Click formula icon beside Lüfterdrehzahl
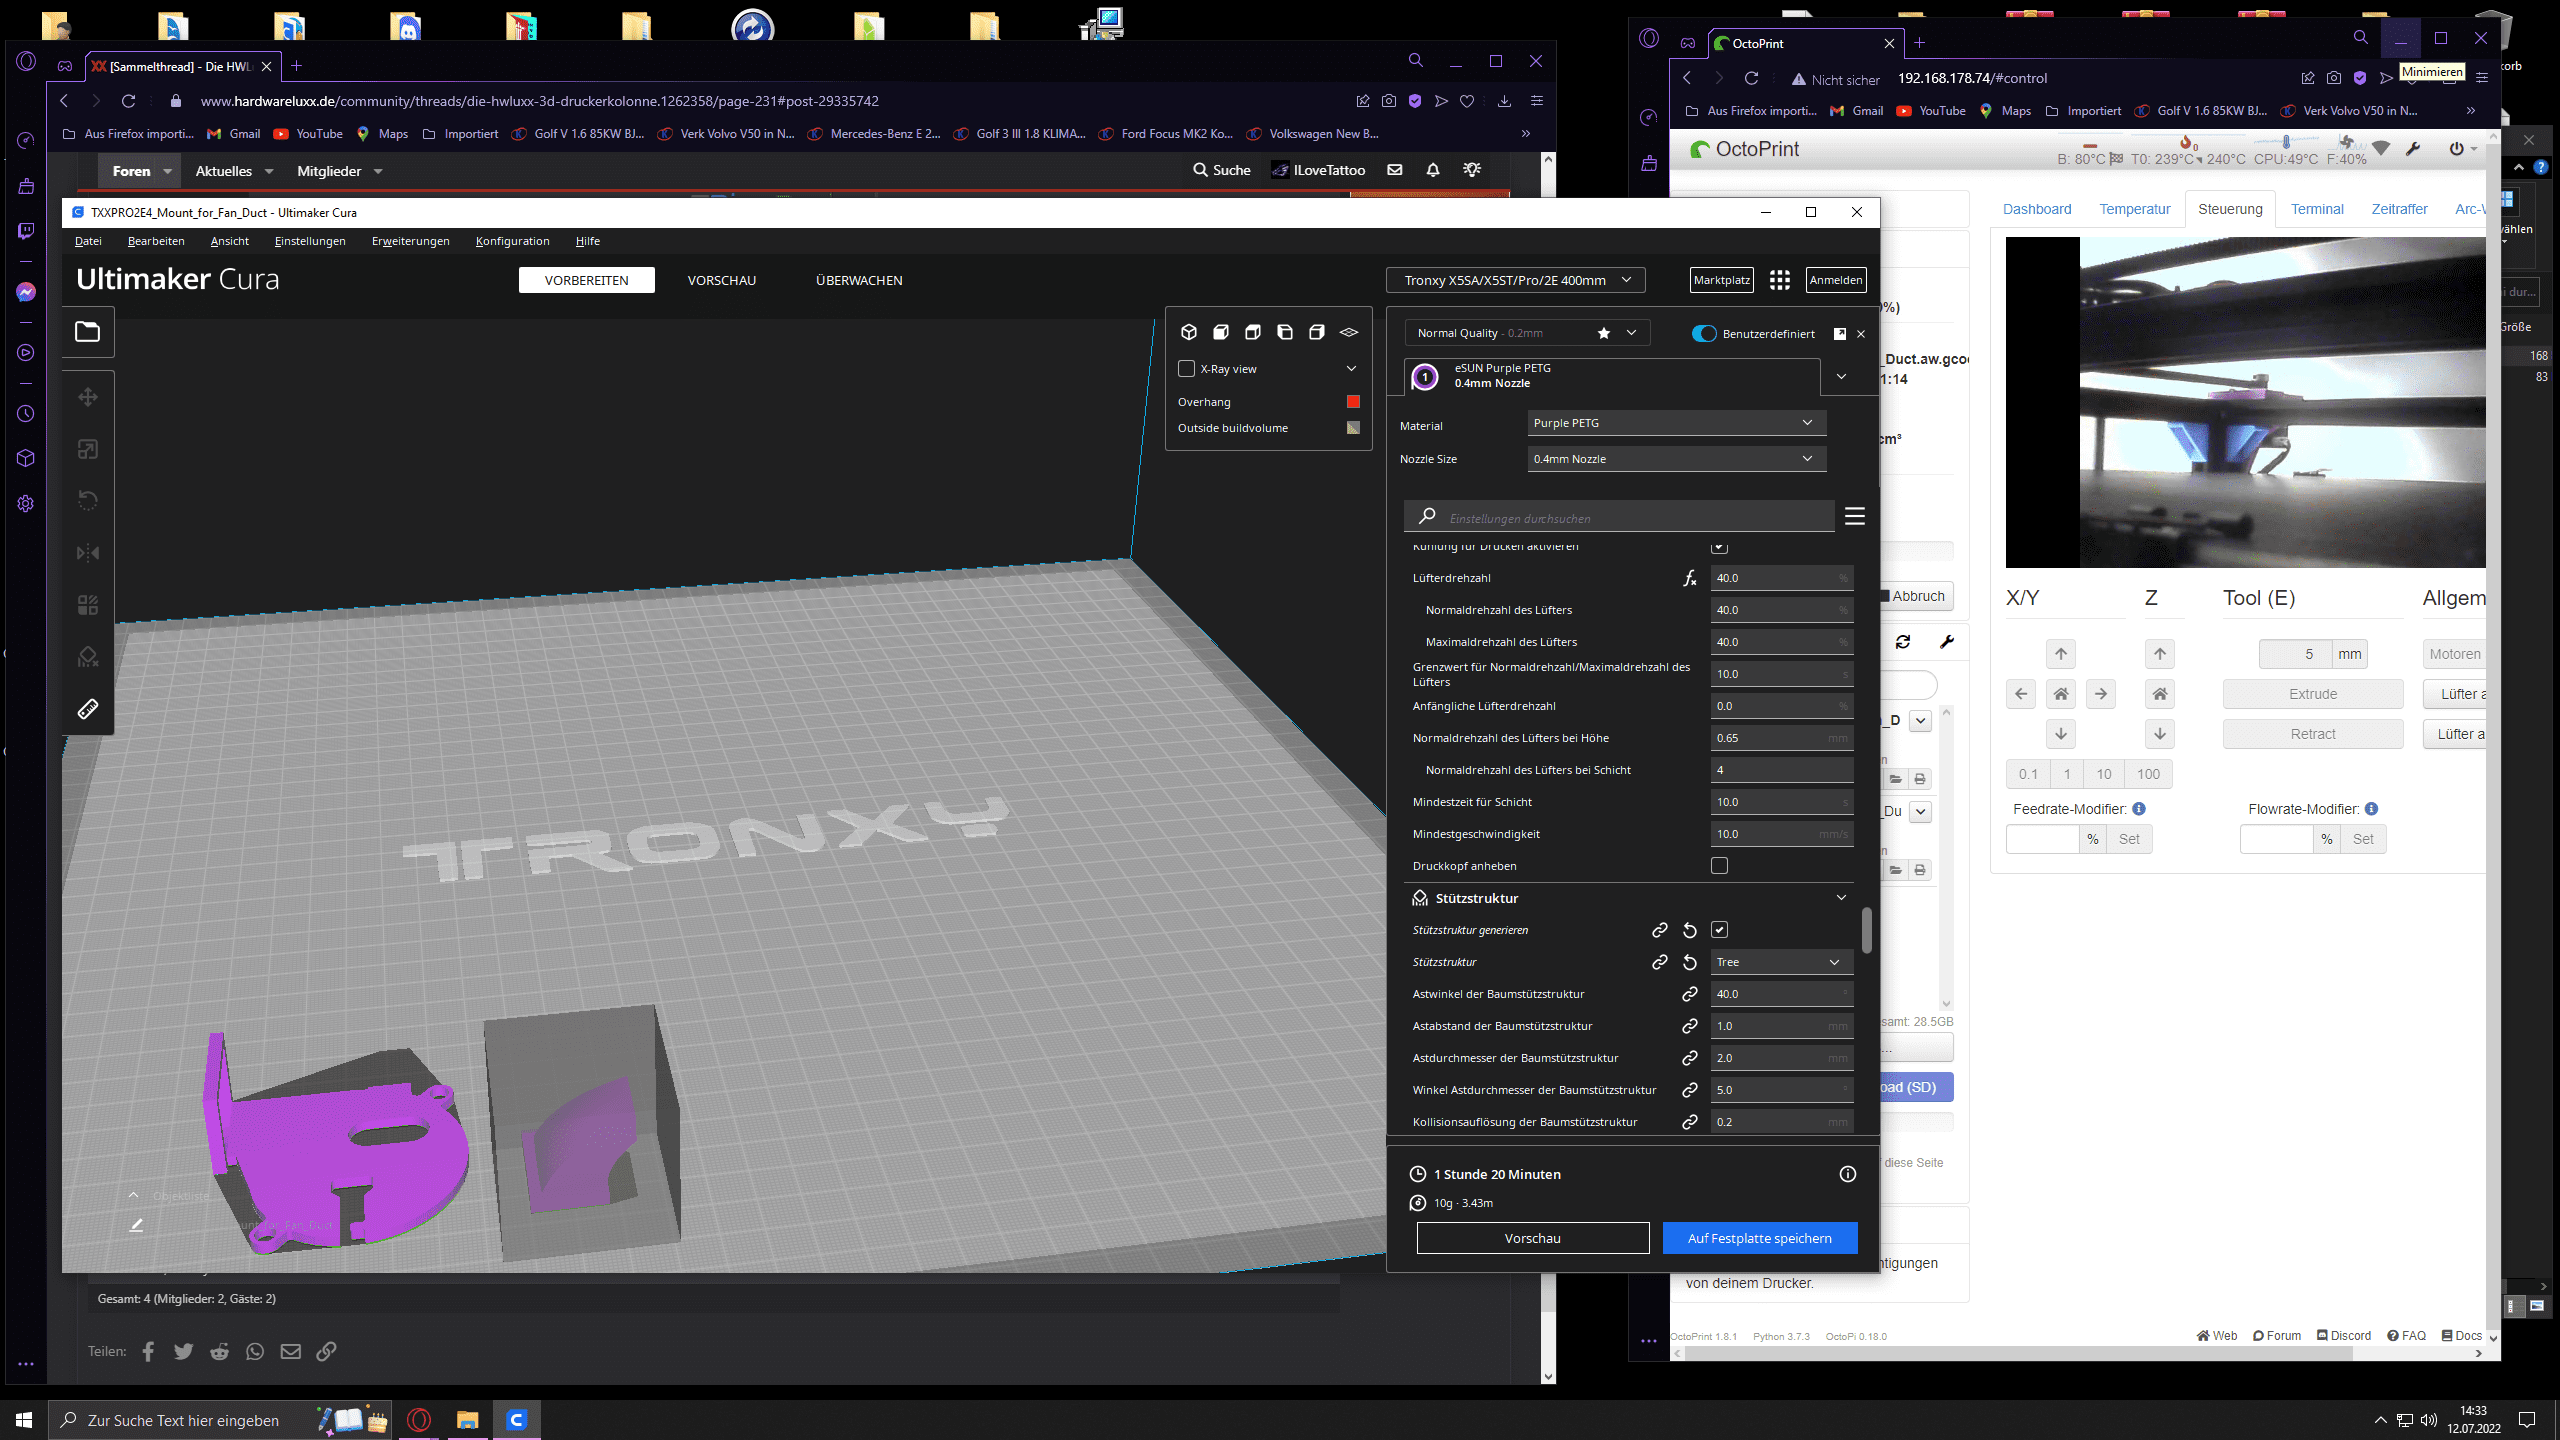Image resolution: width=2560 pixels, height=1440 pixels. pyautogui.click(x=1690, y=578)
